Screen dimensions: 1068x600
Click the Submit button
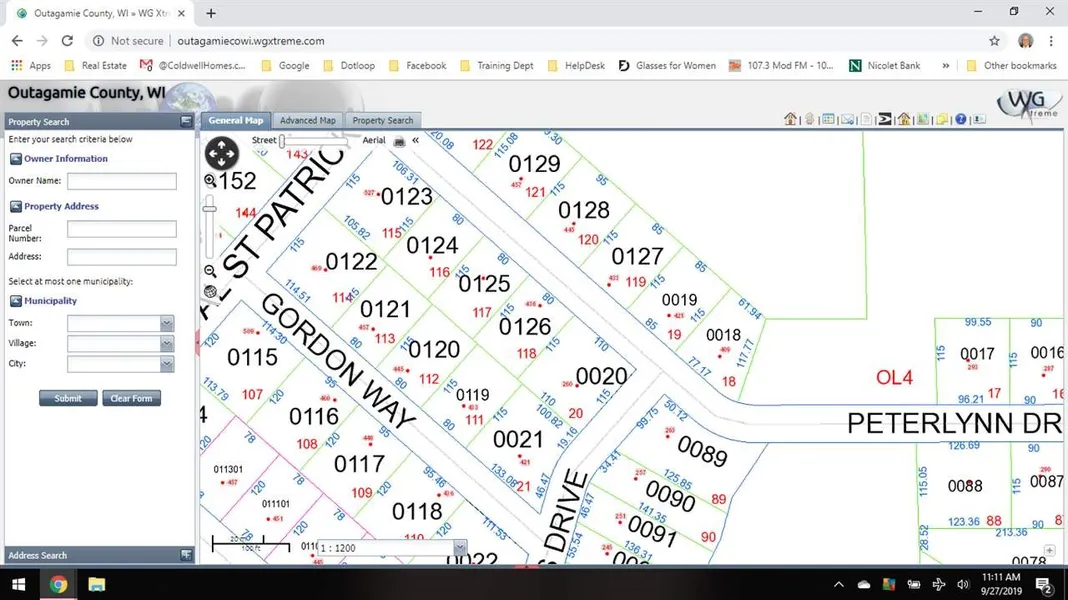(68, 398)
